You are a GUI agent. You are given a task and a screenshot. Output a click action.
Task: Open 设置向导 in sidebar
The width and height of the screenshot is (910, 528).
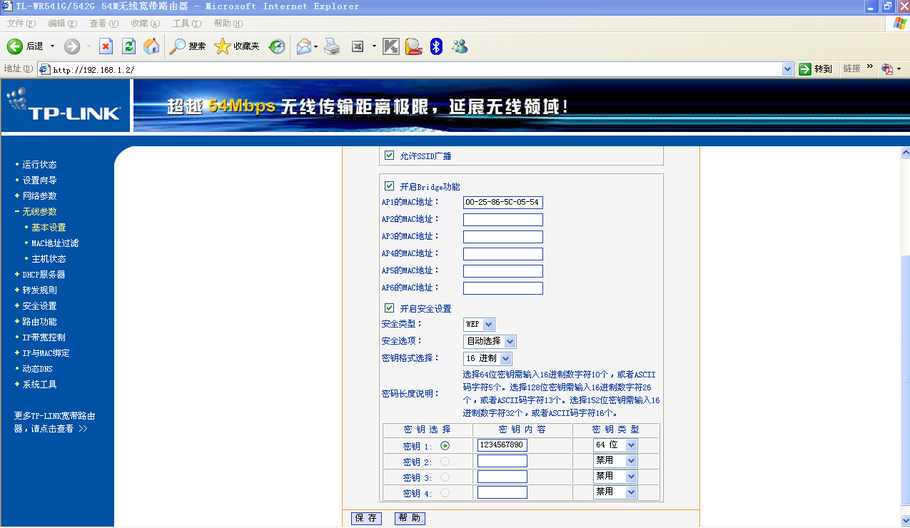click(x=39, y=180)
